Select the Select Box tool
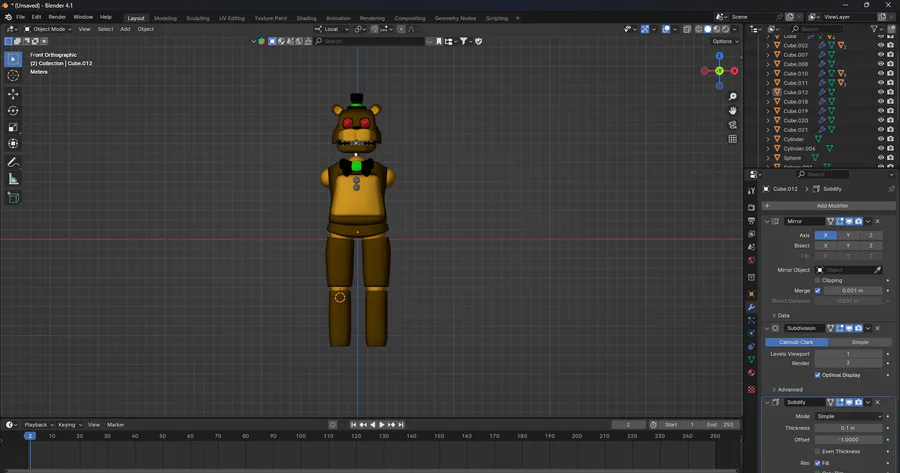Screen dimensions: 900x473 click(x=13, y=59)
